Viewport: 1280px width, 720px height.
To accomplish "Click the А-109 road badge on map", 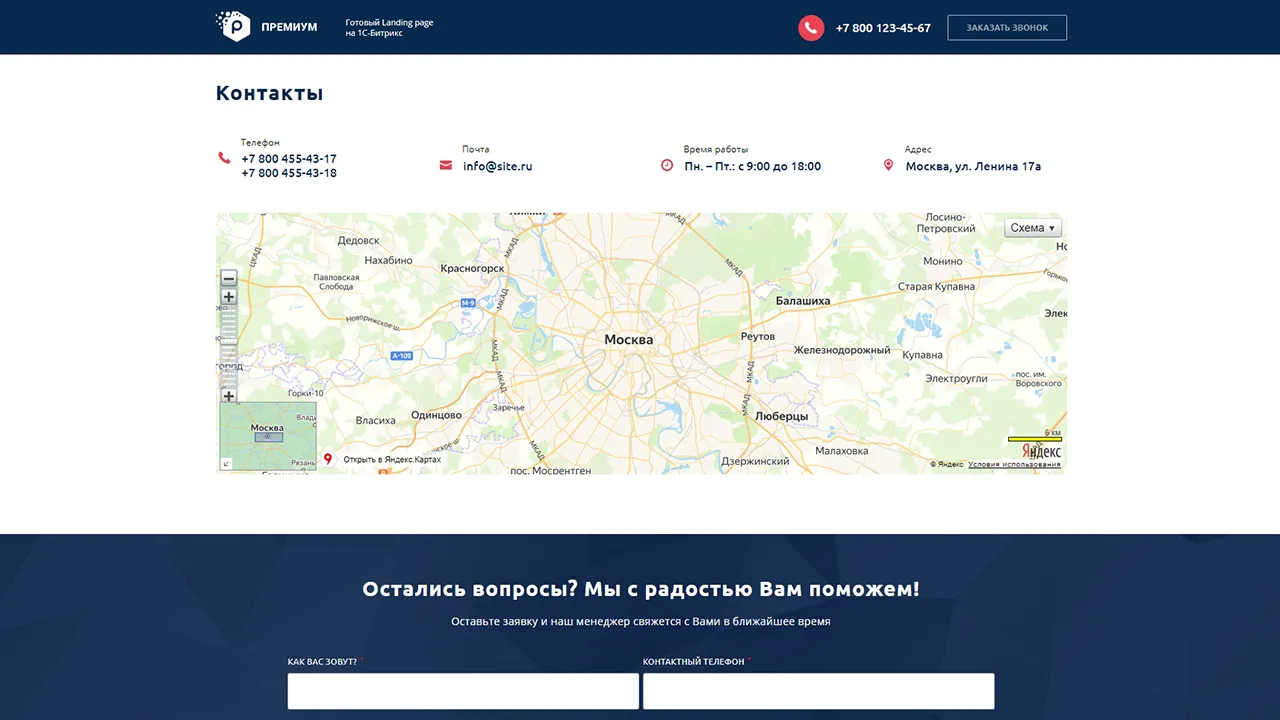I will pyautogui.click(x=402, y=356).
